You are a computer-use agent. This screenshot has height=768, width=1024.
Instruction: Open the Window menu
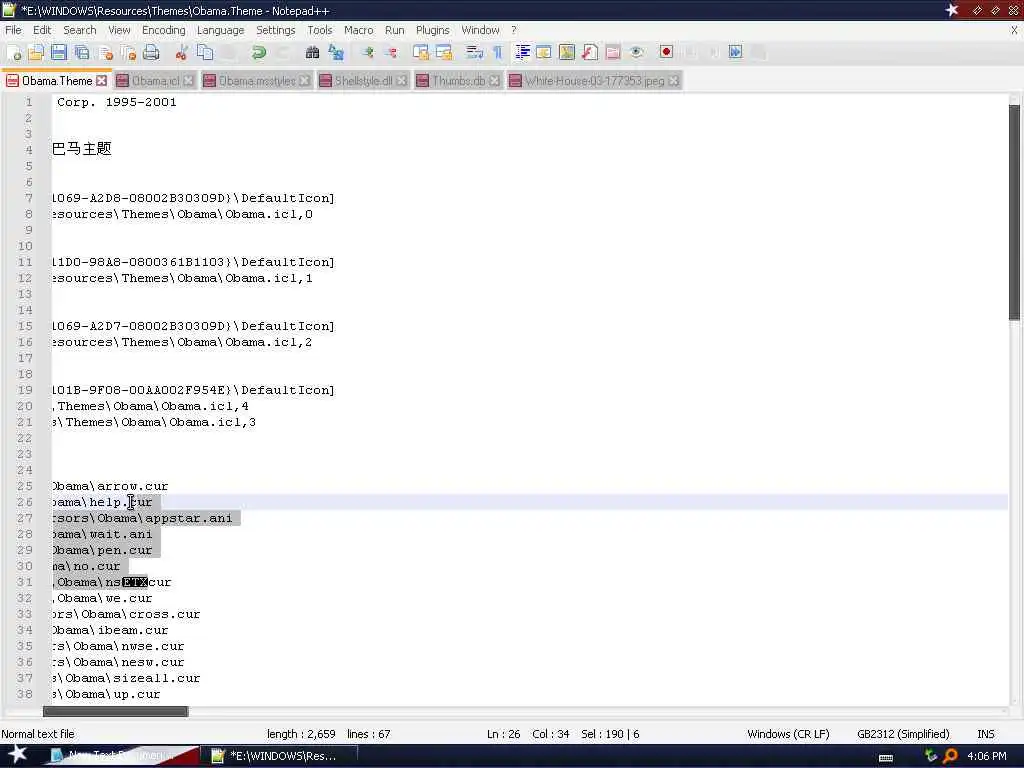click(480, 30)
